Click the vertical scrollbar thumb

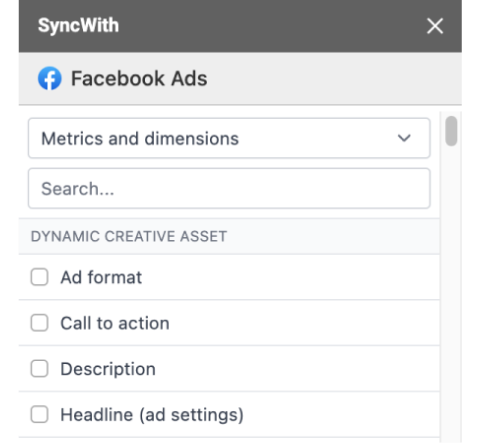(451, 131)
